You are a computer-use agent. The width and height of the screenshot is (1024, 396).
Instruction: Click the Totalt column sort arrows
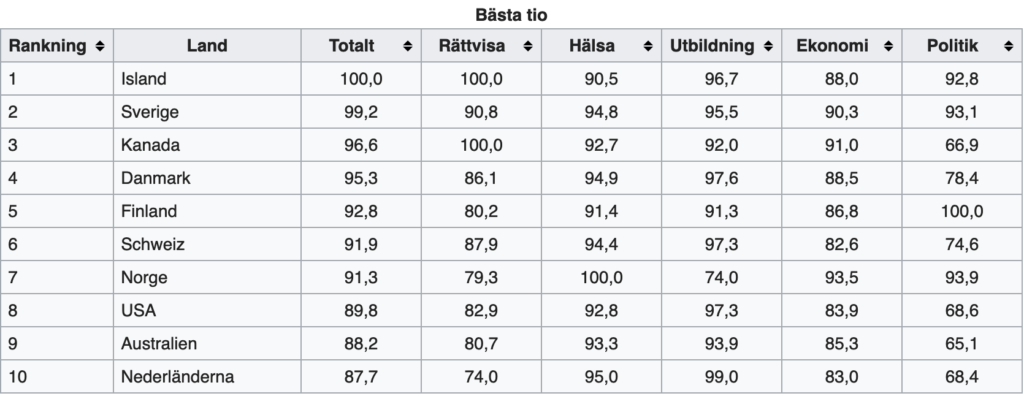pyautogui.click(x=408, y=46)
